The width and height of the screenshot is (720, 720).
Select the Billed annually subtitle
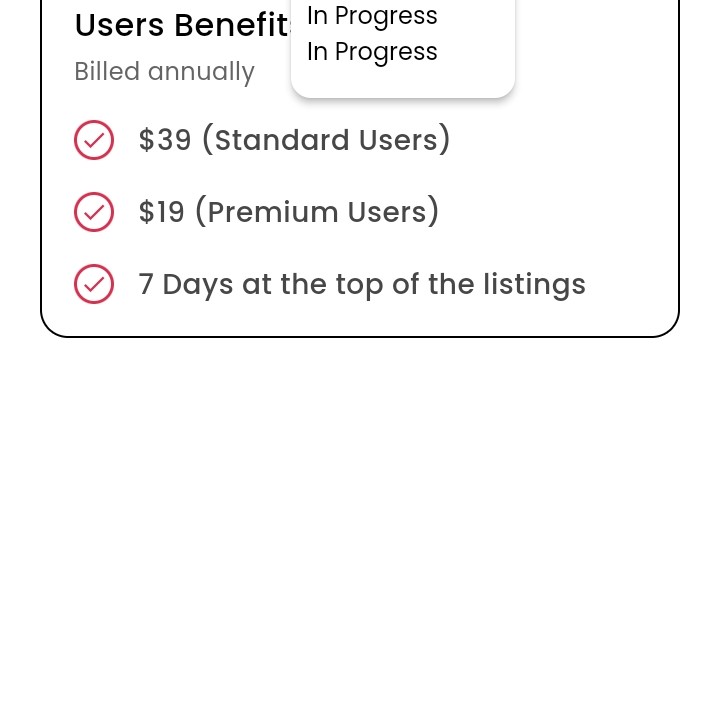click(164, 72)
